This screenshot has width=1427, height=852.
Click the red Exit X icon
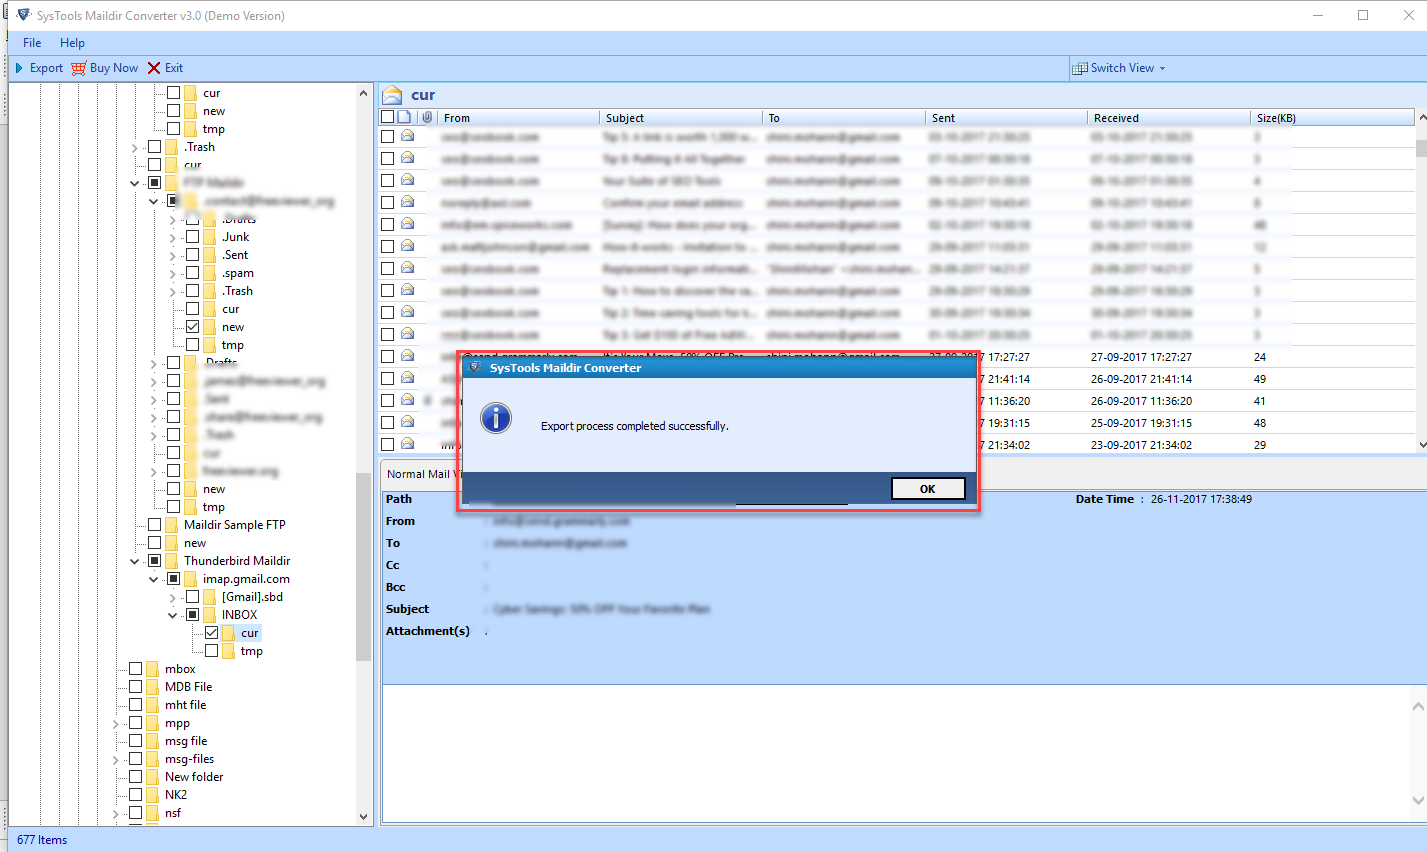tap(154, 68)
